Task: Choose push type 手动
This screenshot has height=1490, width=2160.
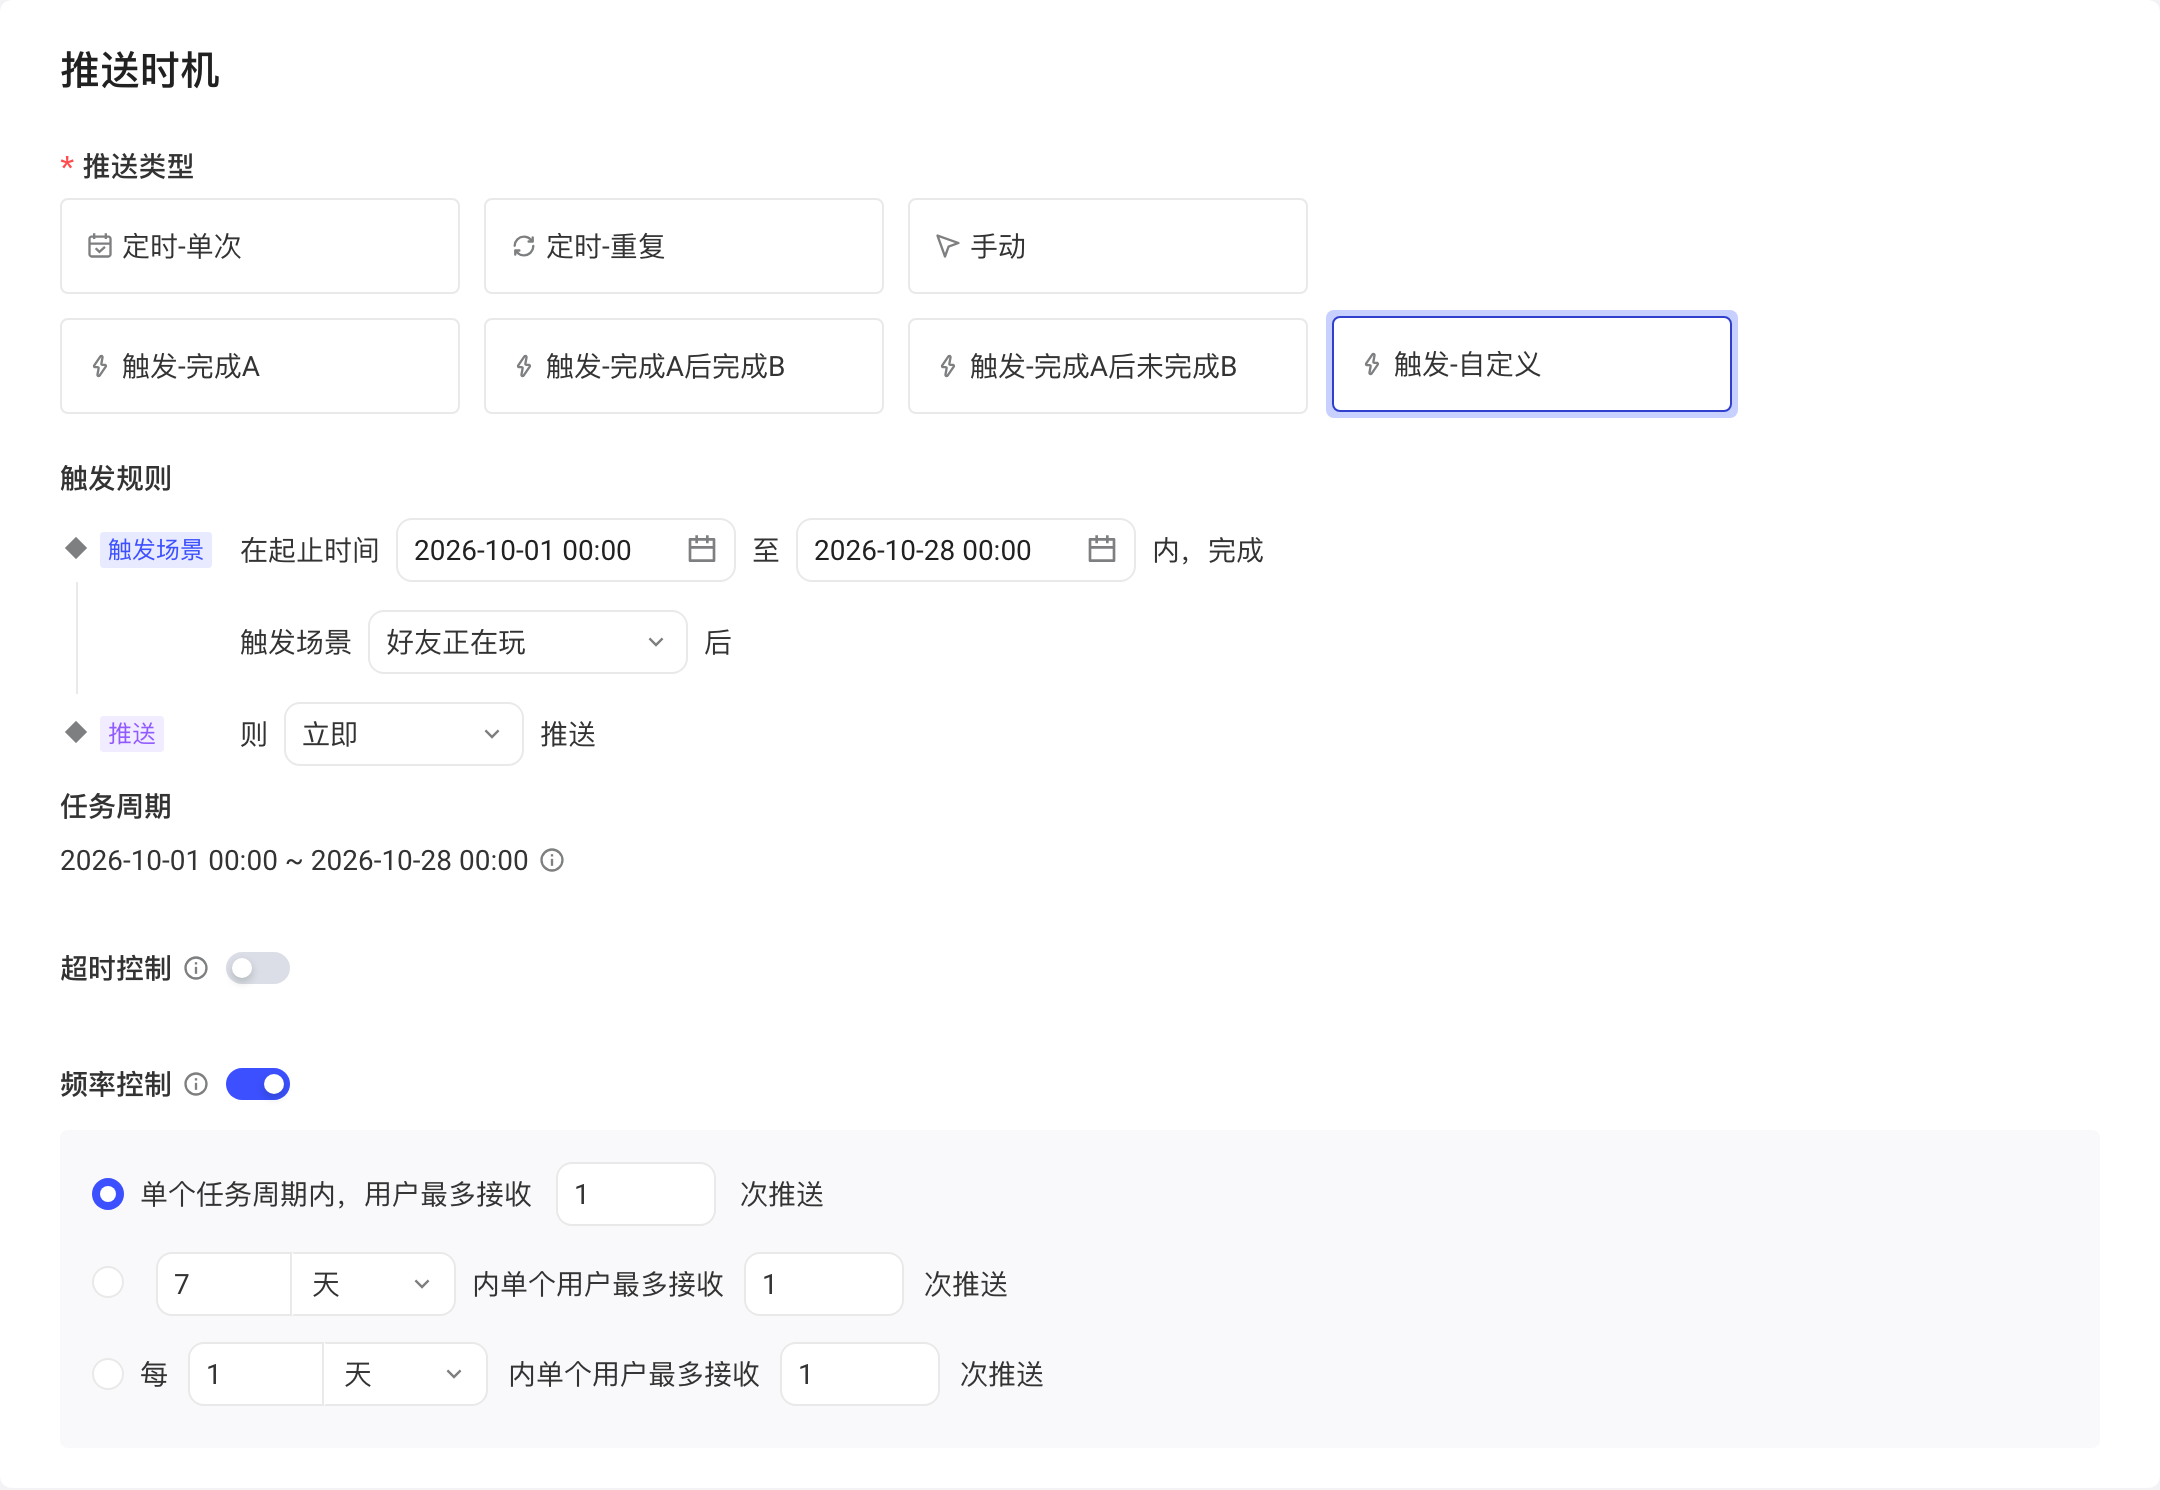Action: point(1108,246)
